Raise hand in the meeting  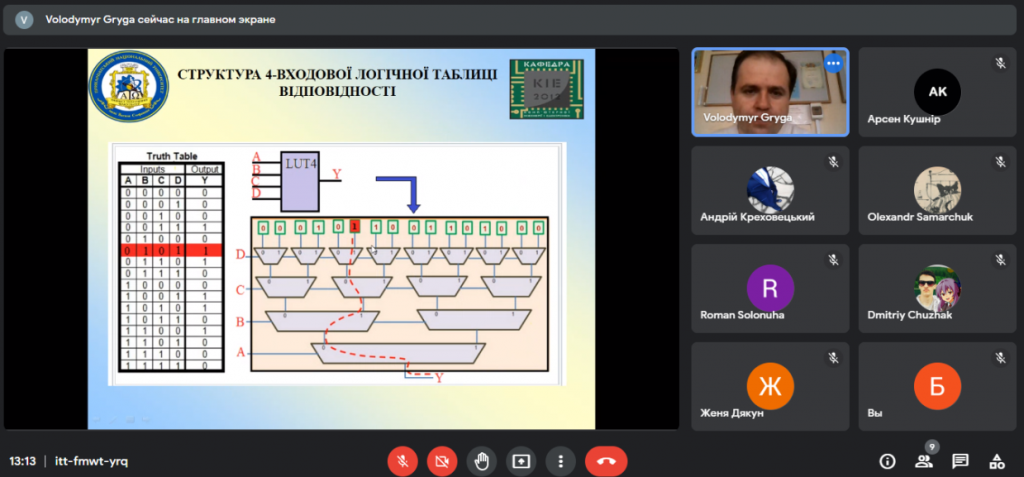click(481, 461)
